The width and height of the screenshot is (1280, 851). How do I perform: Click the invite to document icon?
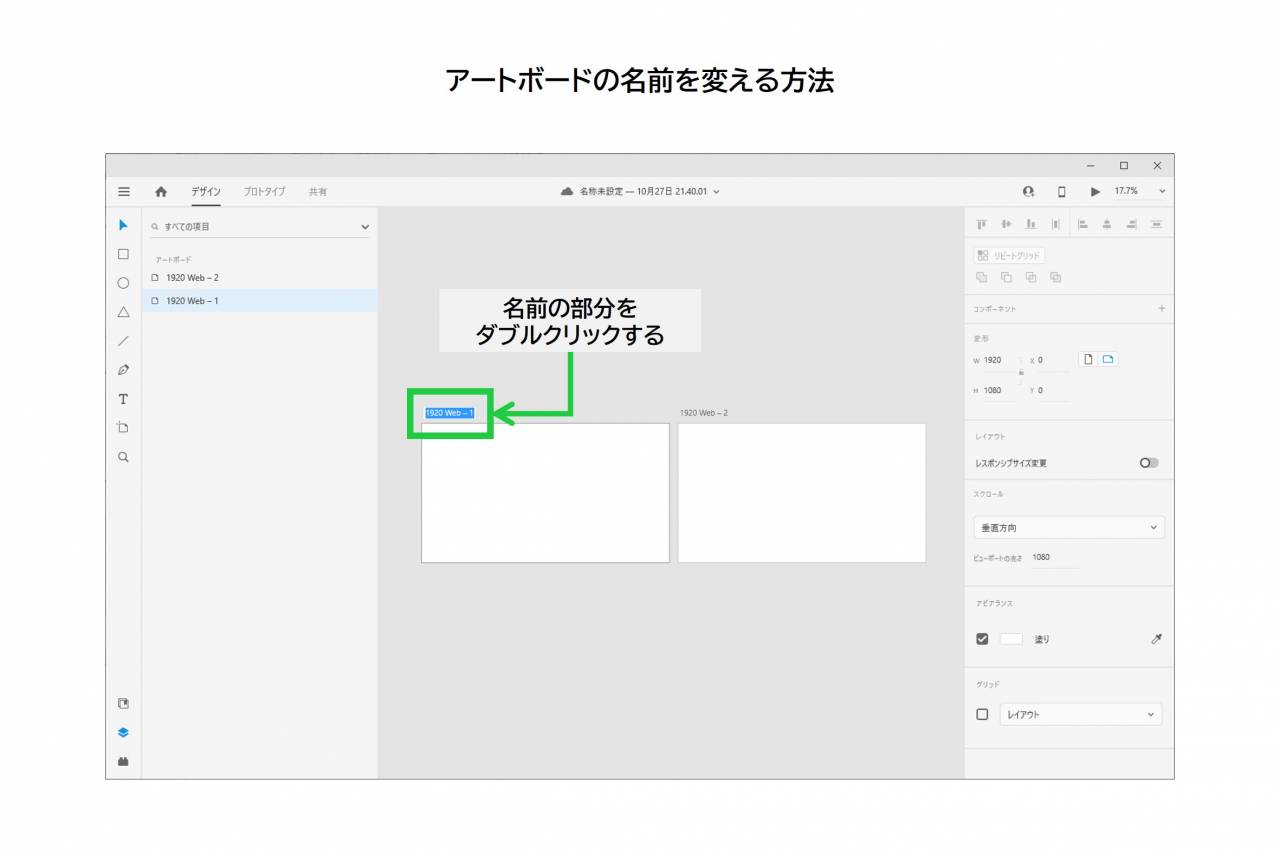(1028, 192)
